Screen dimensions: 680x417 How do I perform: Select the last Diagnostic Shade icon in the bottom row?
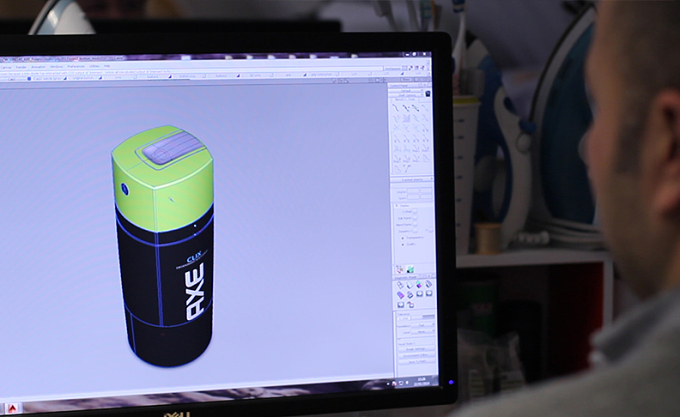(x=411, y=305)
